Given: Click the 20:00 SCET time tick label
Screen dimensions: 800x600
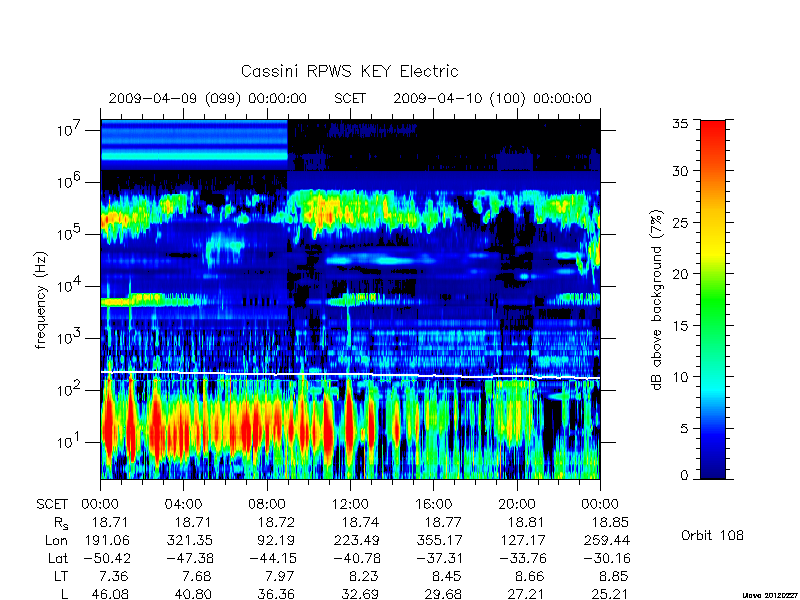Looking at the screenshot, I should click(517, 505).
